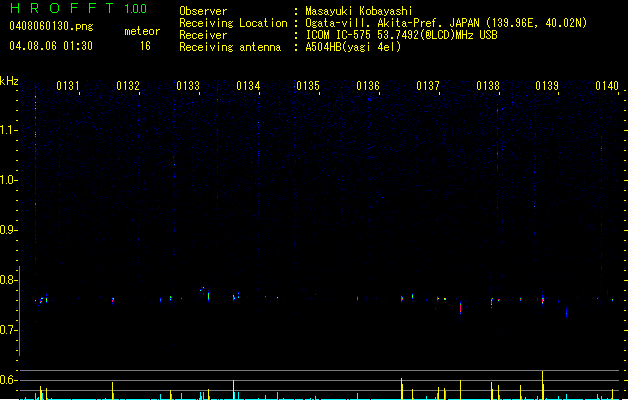Click the 0.8 kHz axis label
The image size is (629, 400).
tap(8, 280)
